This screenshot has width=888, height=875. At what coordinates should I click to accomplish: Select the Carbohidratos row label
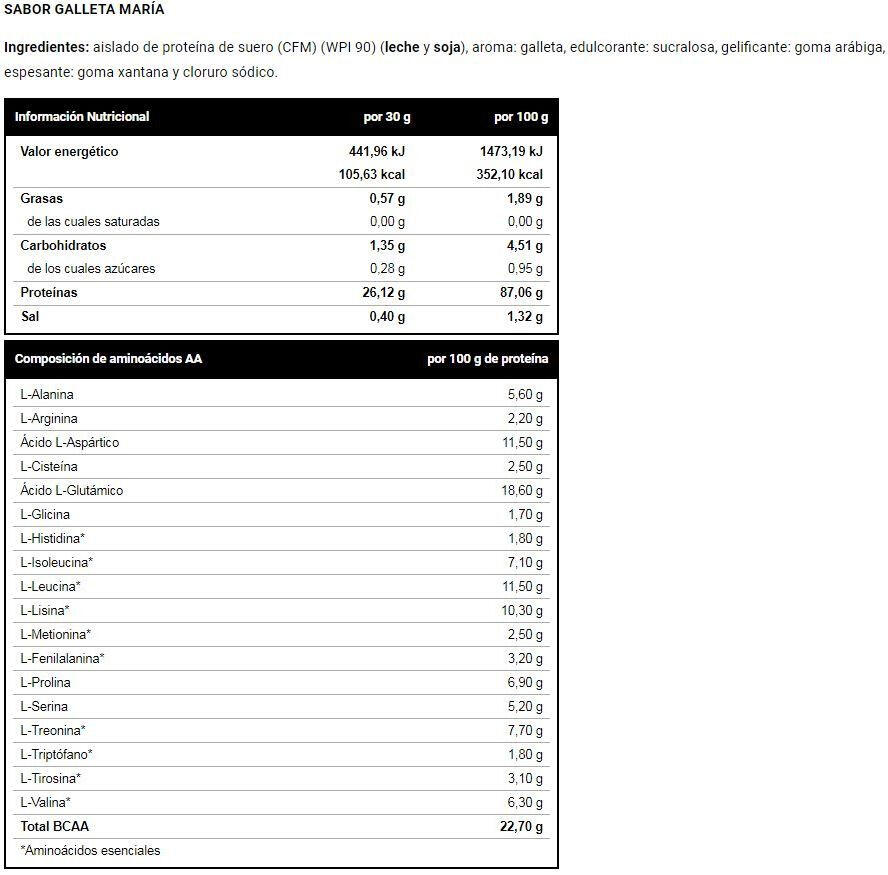coord(63,245)
